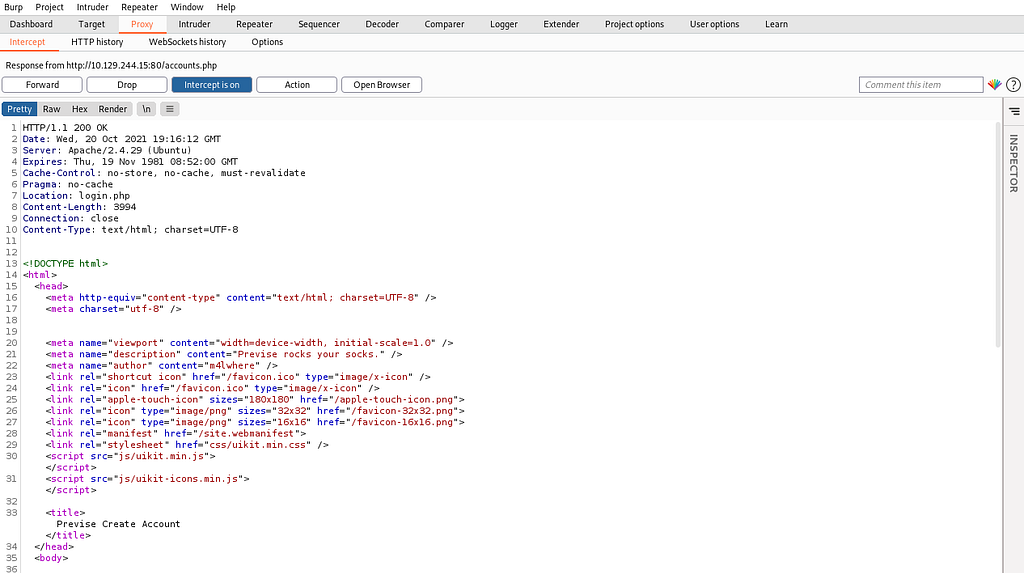Select the Proxy tab
1024x573 pixels.
point(142,24)
